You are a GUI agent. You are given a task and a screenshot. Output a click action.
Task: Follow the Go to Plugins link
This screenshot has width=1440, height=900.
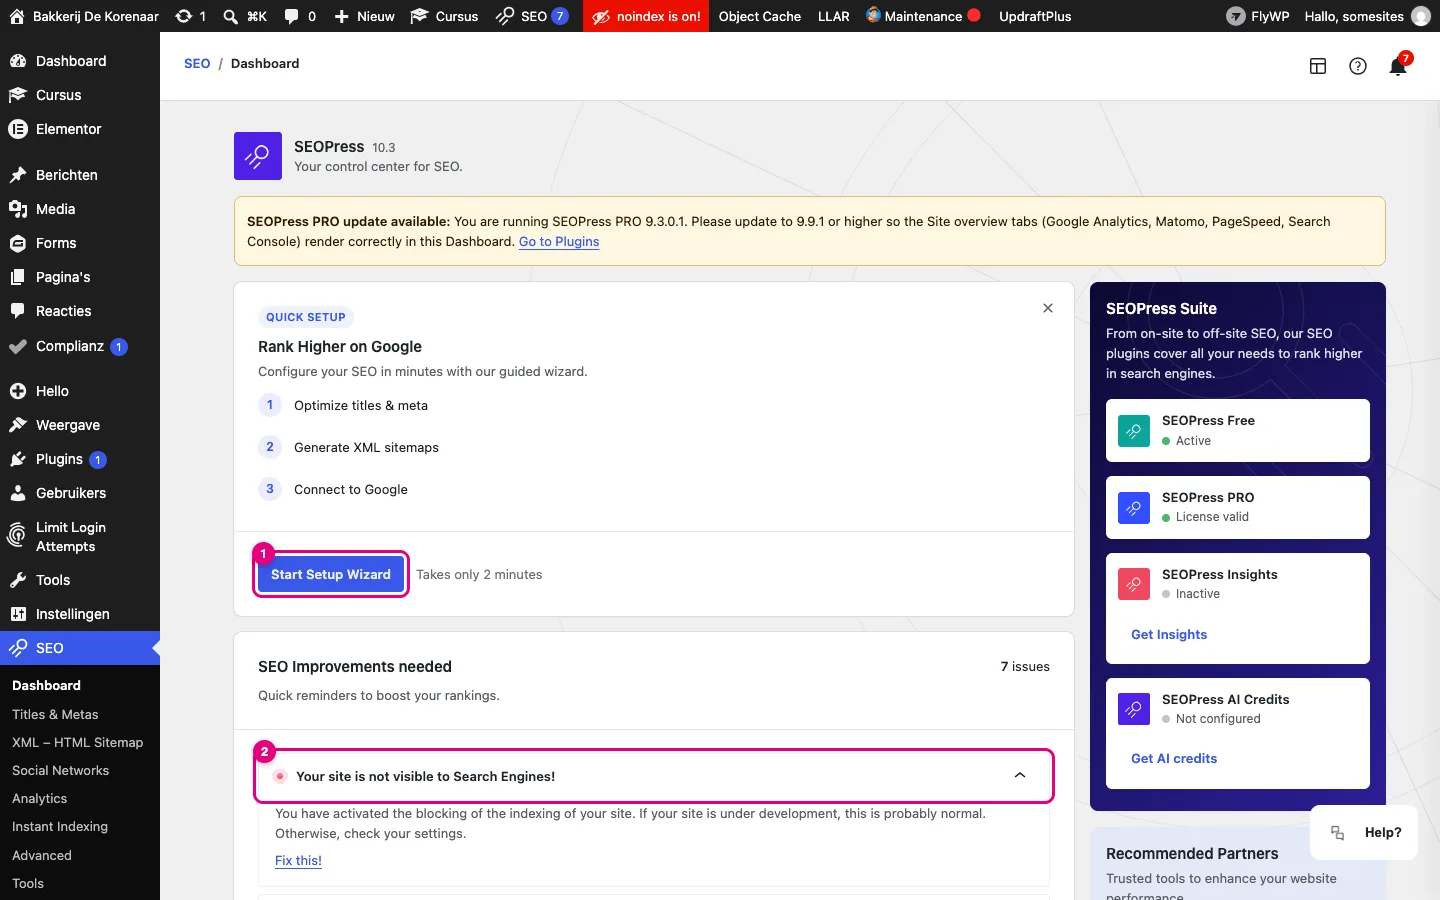click(559, 241)
